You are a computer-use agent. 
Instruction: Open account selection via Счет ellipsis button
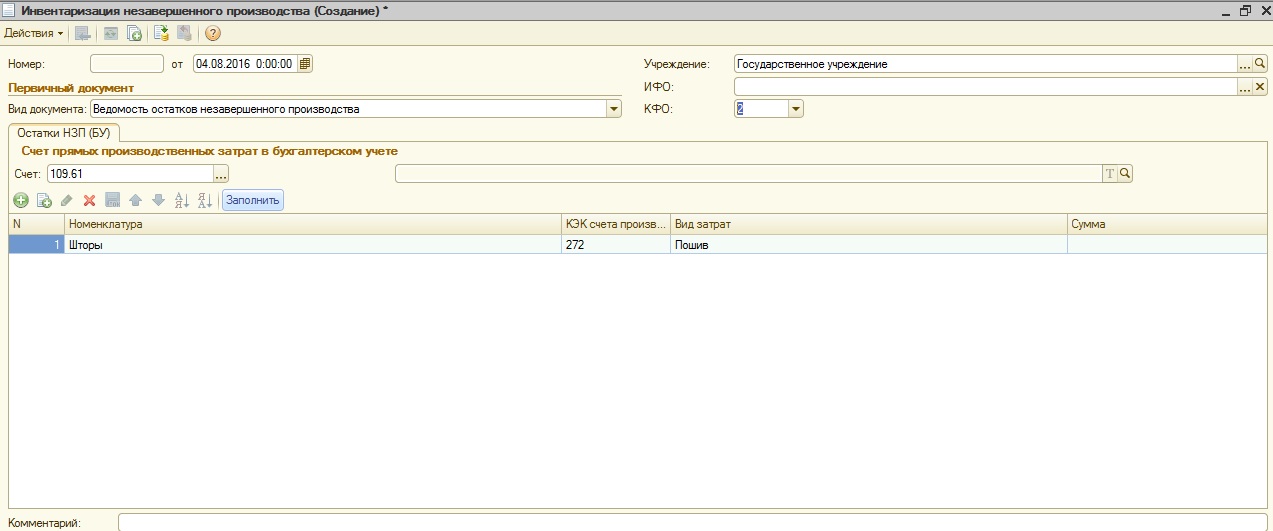(x=221, y=174)
